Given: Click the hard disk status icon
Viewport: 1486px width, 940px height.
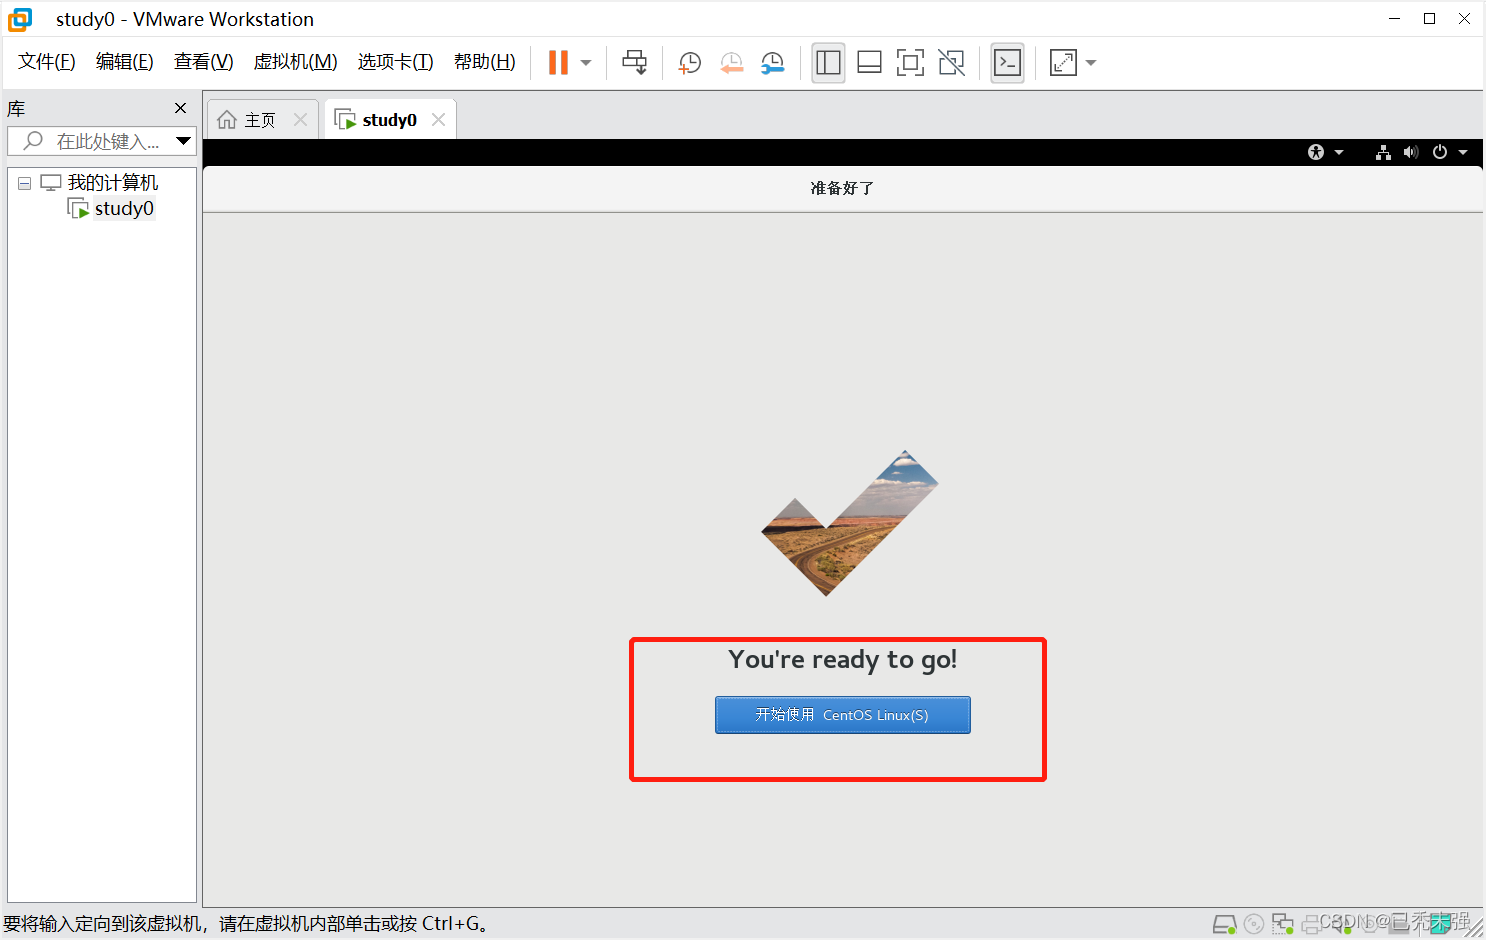Looking at the screenshot, I should point(1224,924).
